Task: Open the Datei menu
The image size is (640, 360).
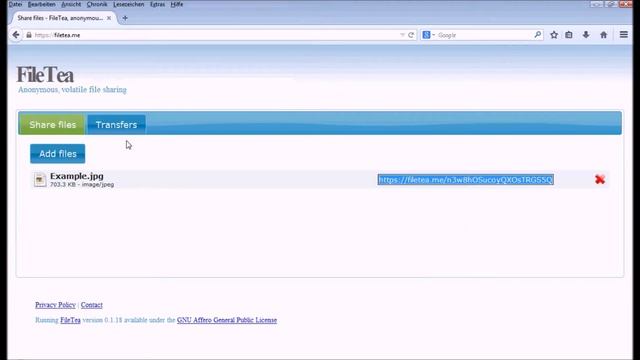Action: point(15,4)
